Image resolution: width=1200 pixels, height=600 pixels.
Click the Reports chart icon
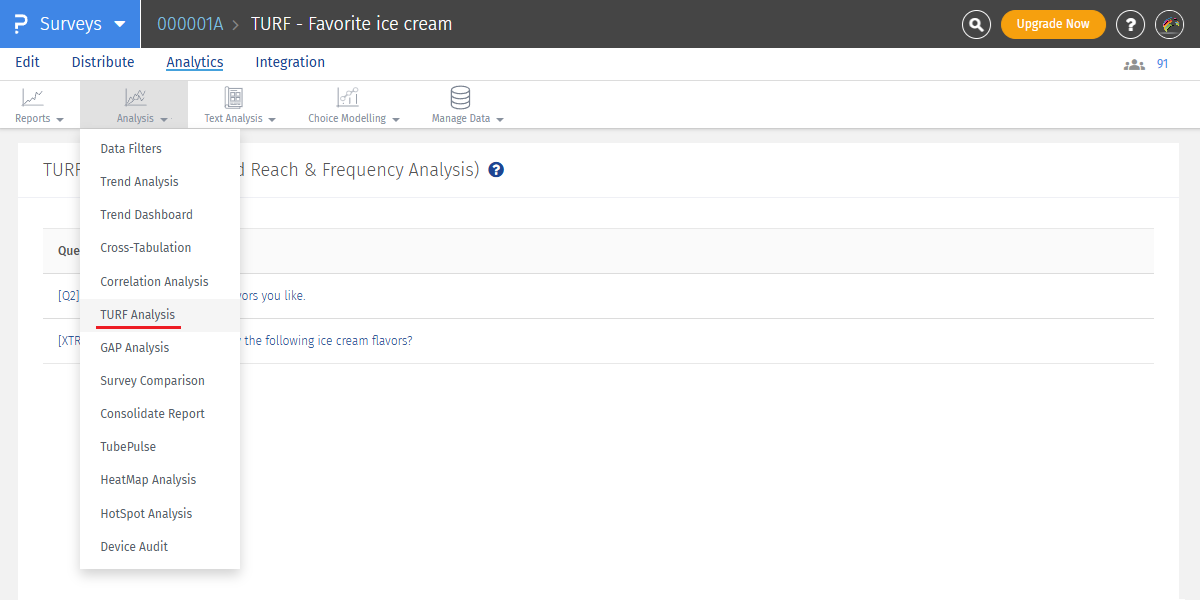[33, 98]
